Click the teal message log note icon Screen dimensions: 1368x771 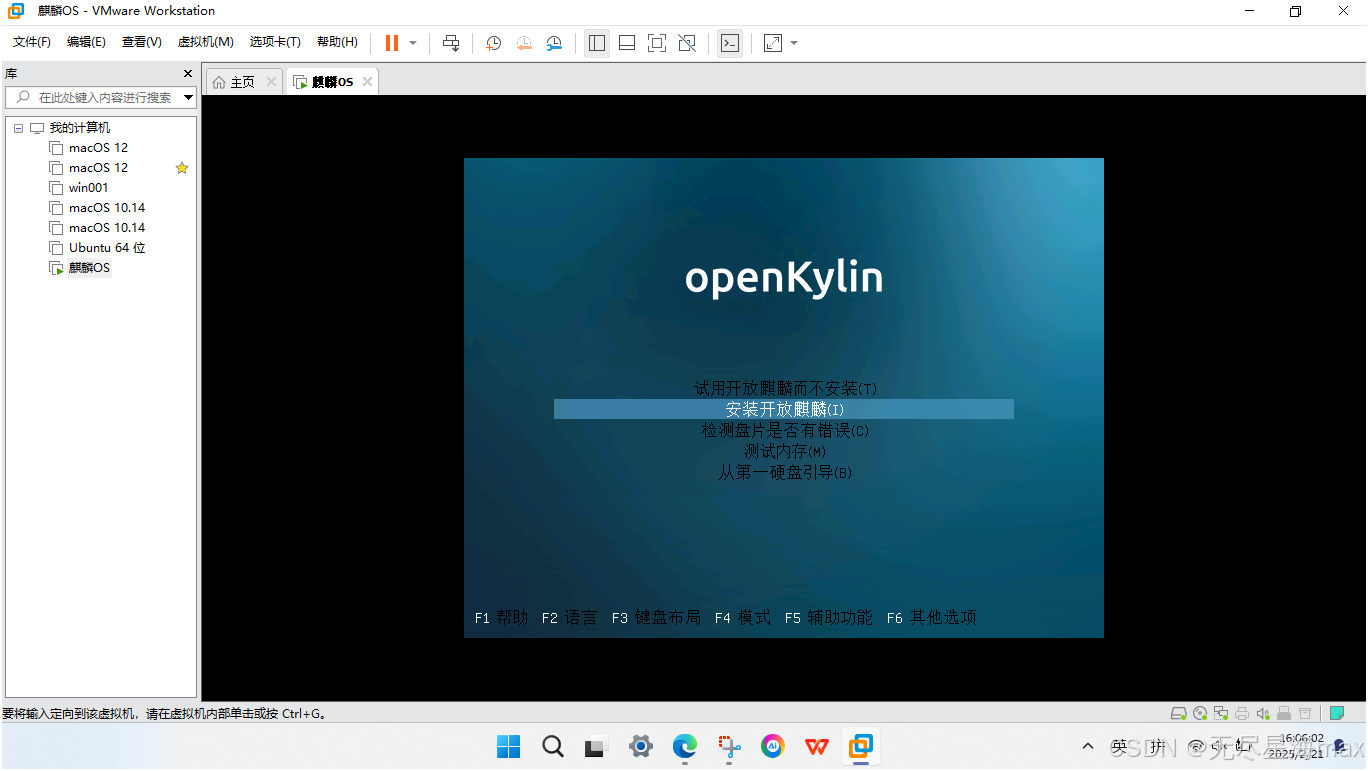point(1337,713)
